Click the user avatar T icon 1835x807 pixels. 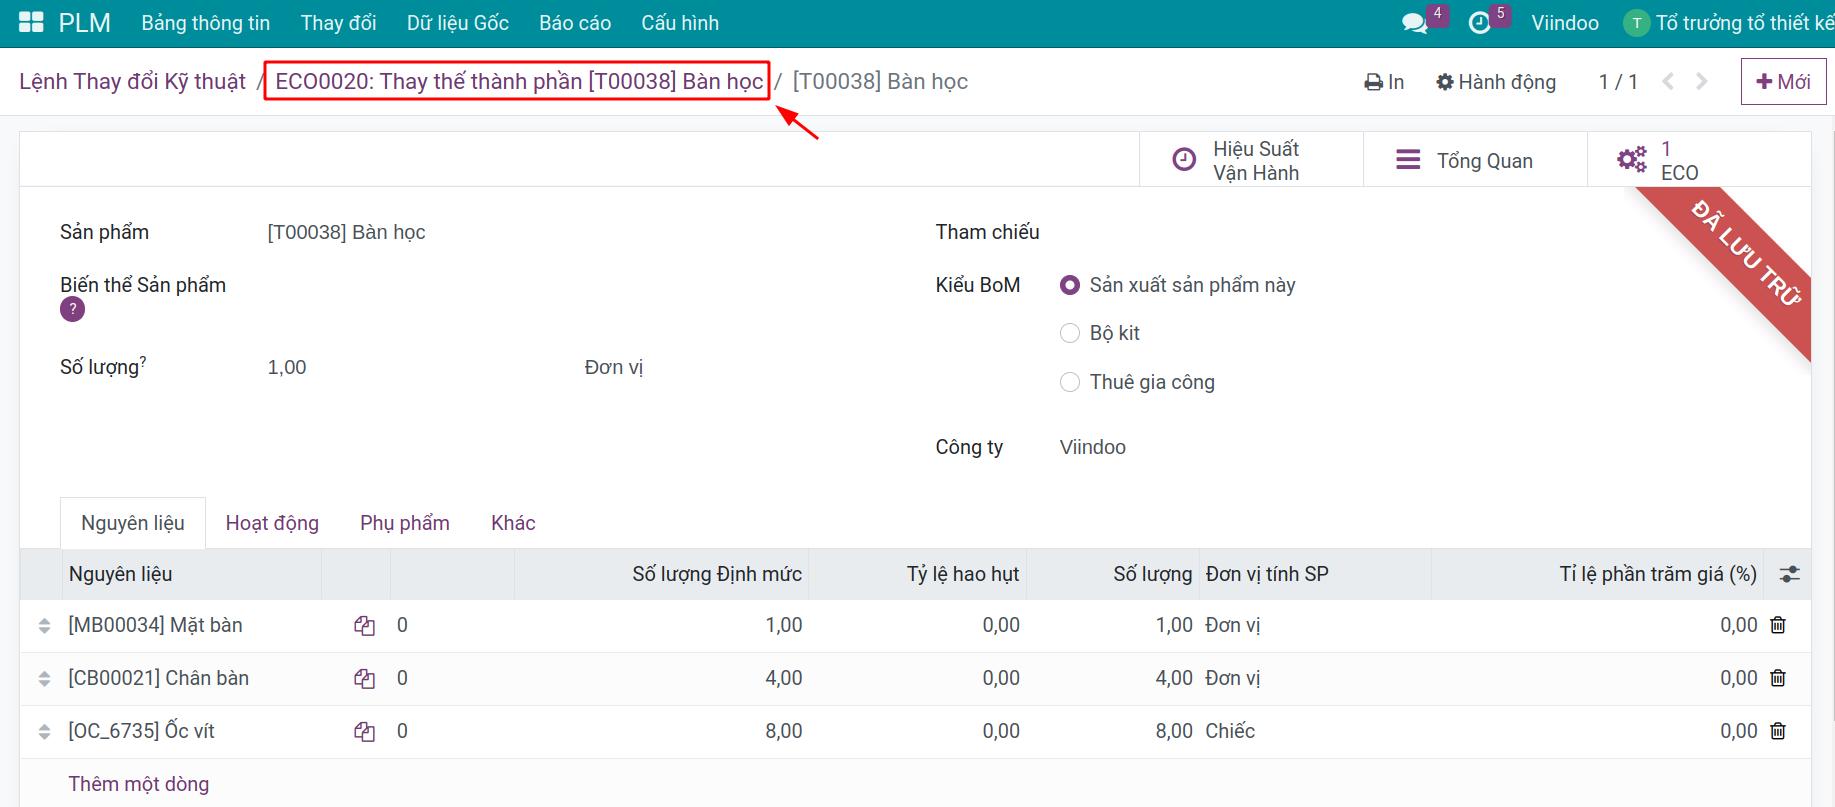pyautogui.click(x=1636, y=23)
